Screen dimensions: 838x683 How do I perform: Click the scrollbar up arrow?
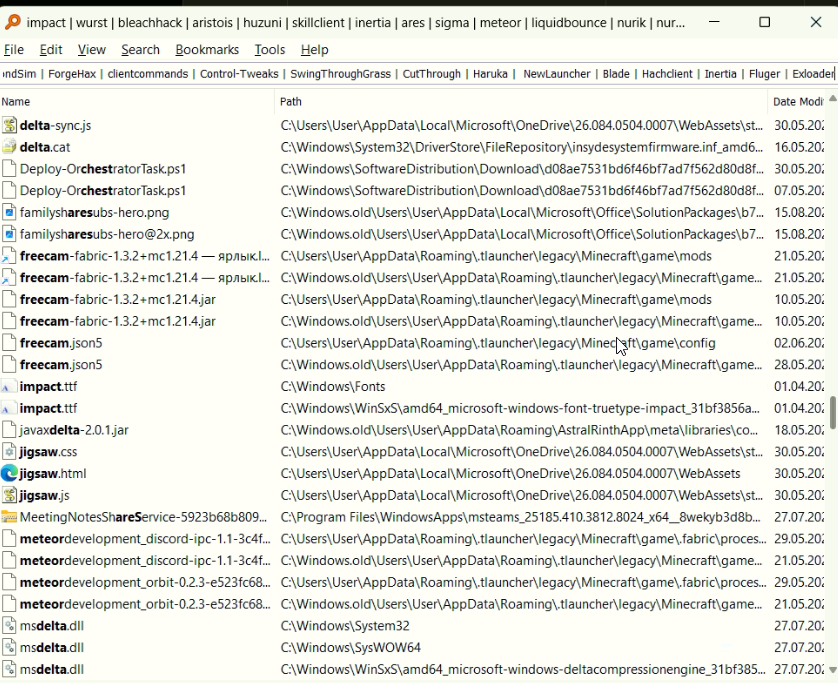tap(833, 98)
